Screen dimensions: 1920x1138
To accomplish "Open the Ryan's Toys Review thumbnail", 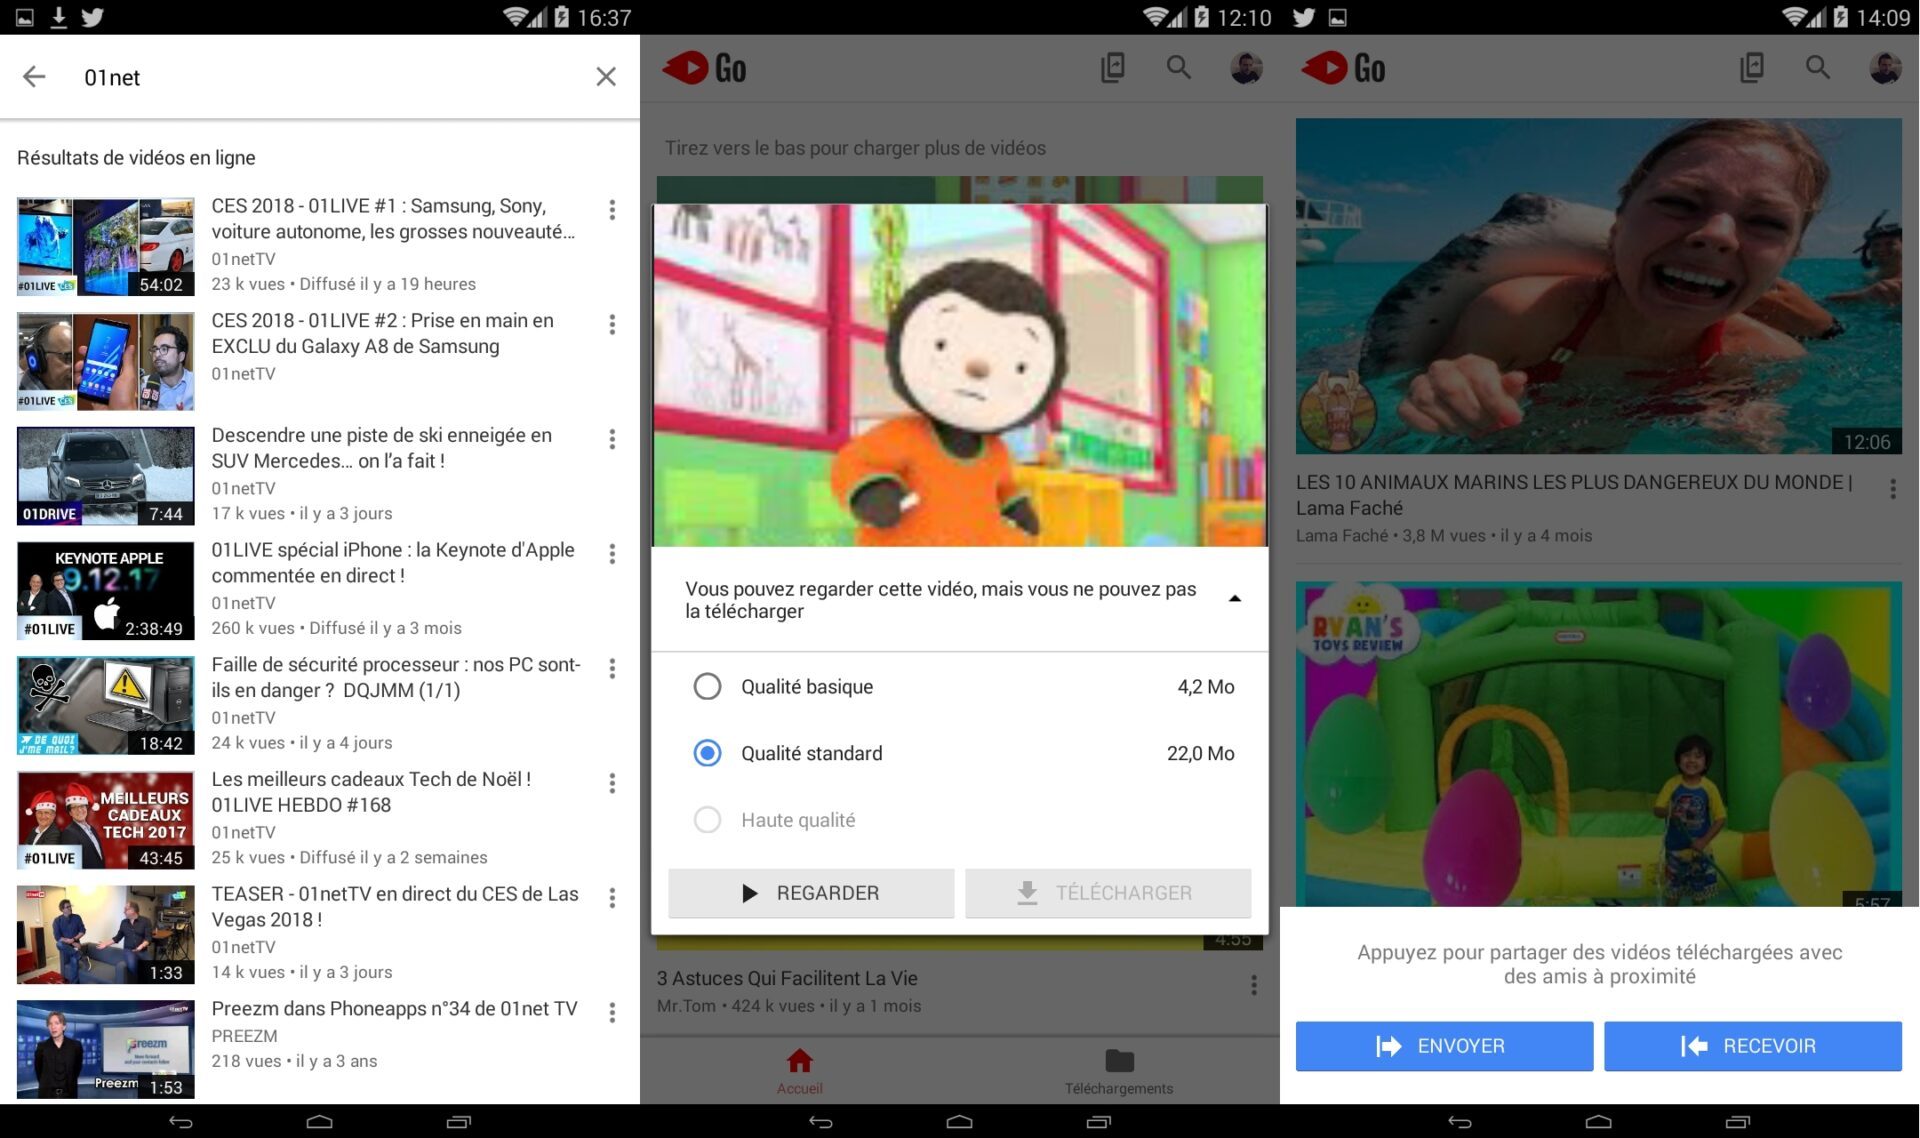I will click(x=1599, y=744).
